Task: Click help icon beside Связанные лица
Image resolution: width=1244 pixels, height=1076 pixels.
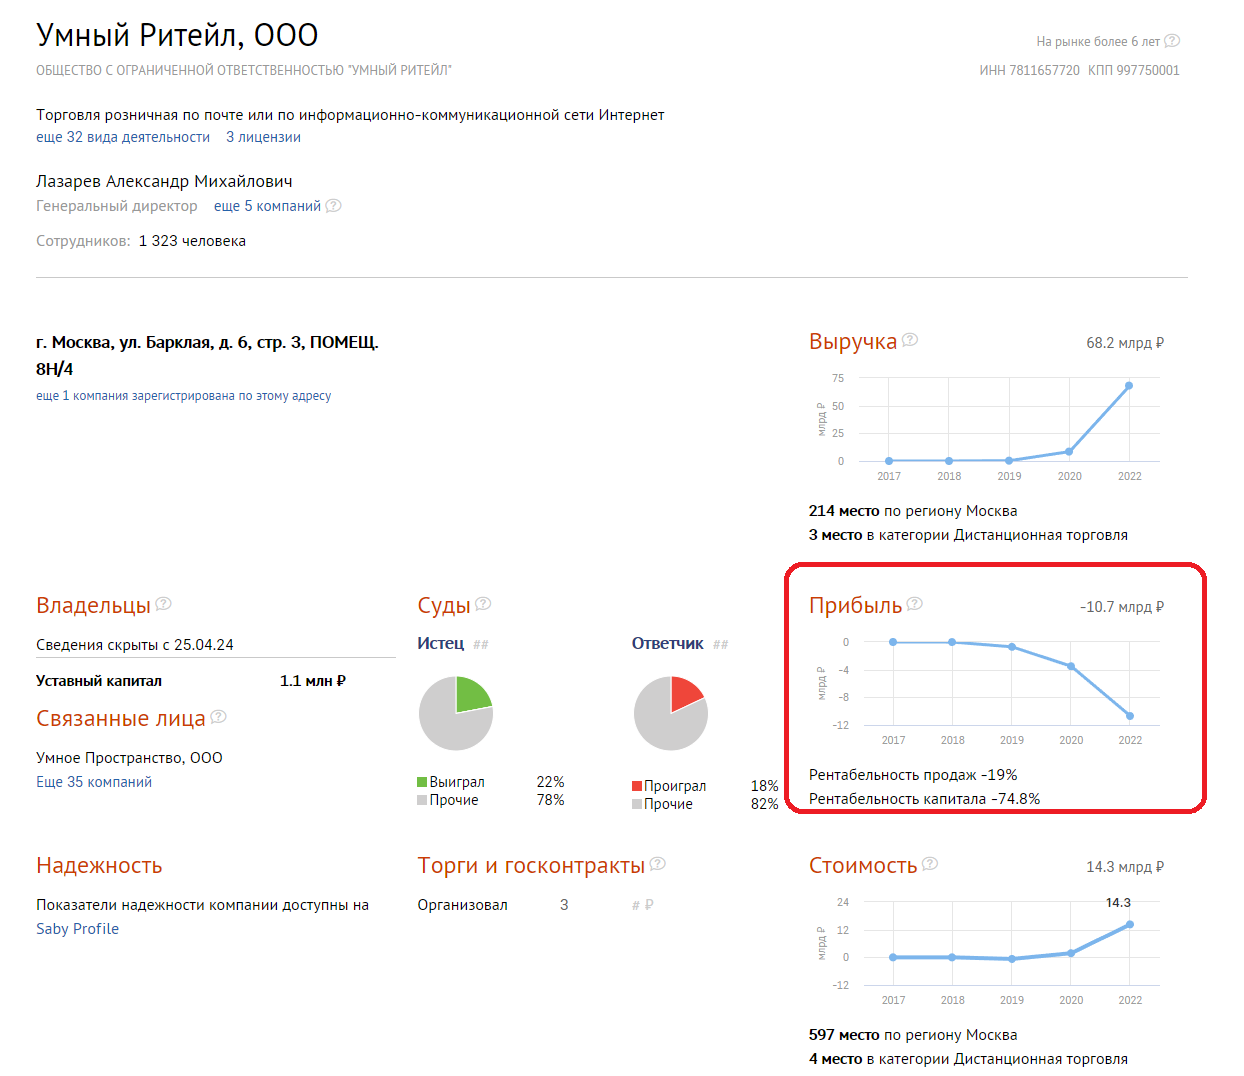Action: 218,716
